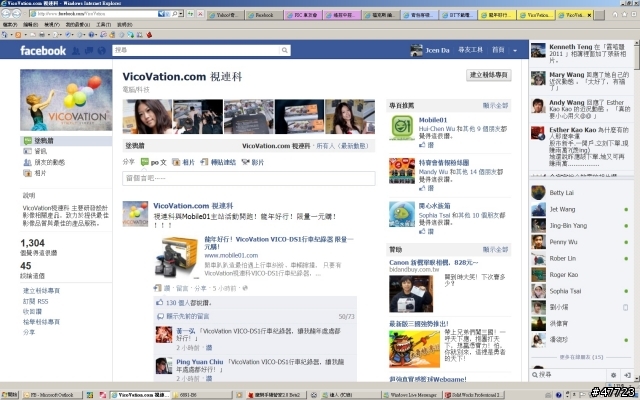Collapse chat sidebar with arrow icon

pyautogui.click(x=627, y=375)
